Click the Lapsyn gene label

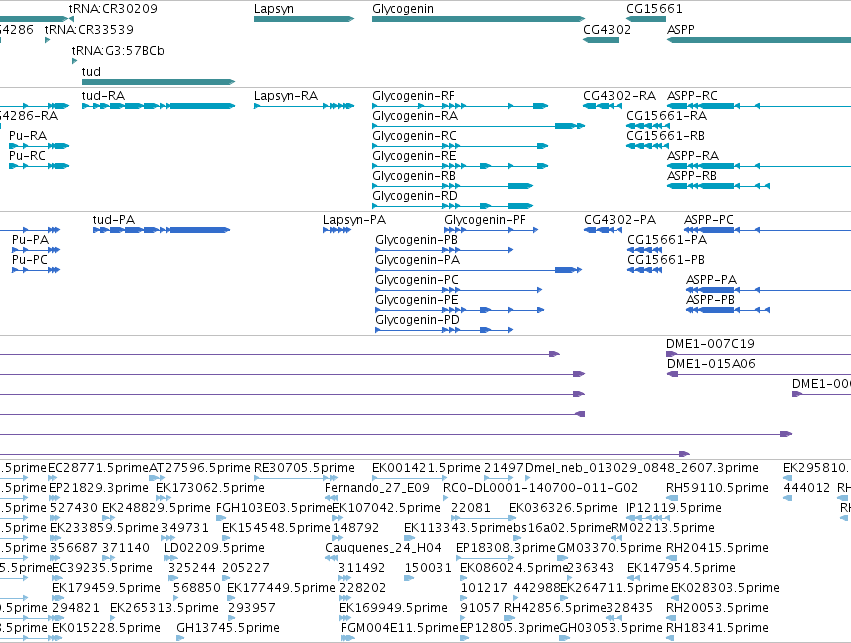[x=274, y=9]
